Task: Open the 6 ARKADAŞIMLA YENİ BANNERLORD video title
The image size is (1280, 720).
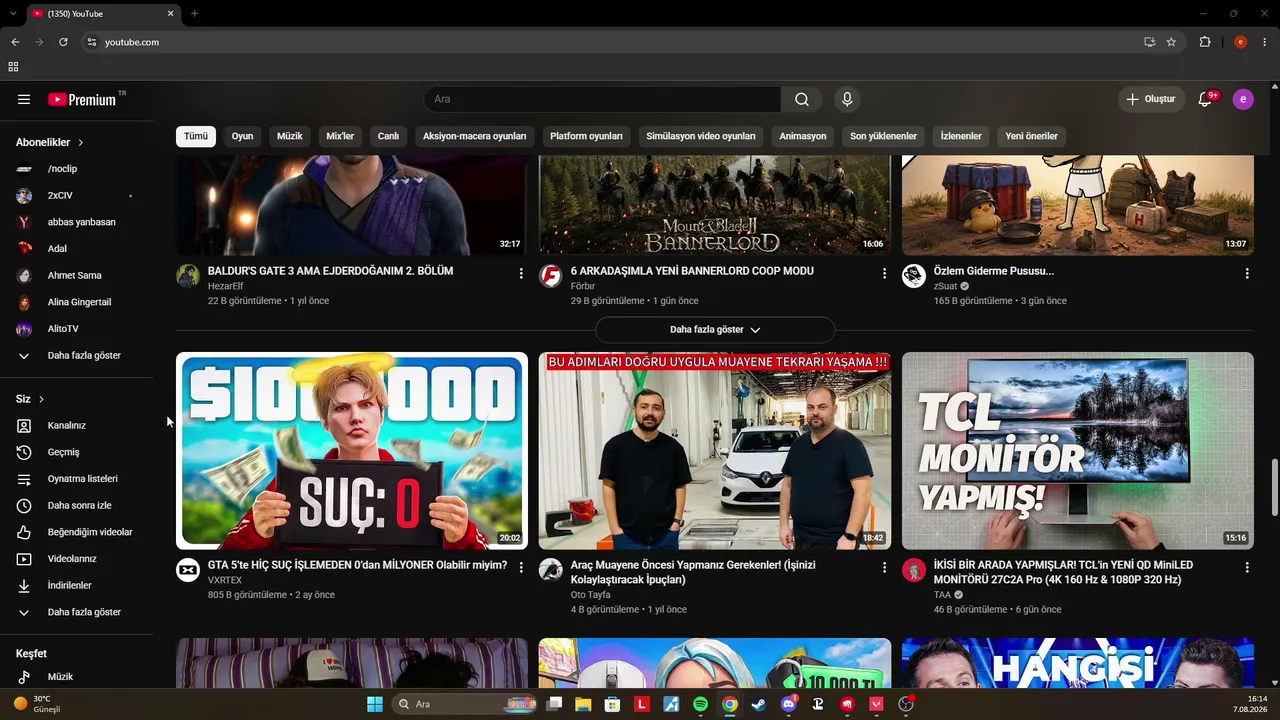Action: pos(692,271)
